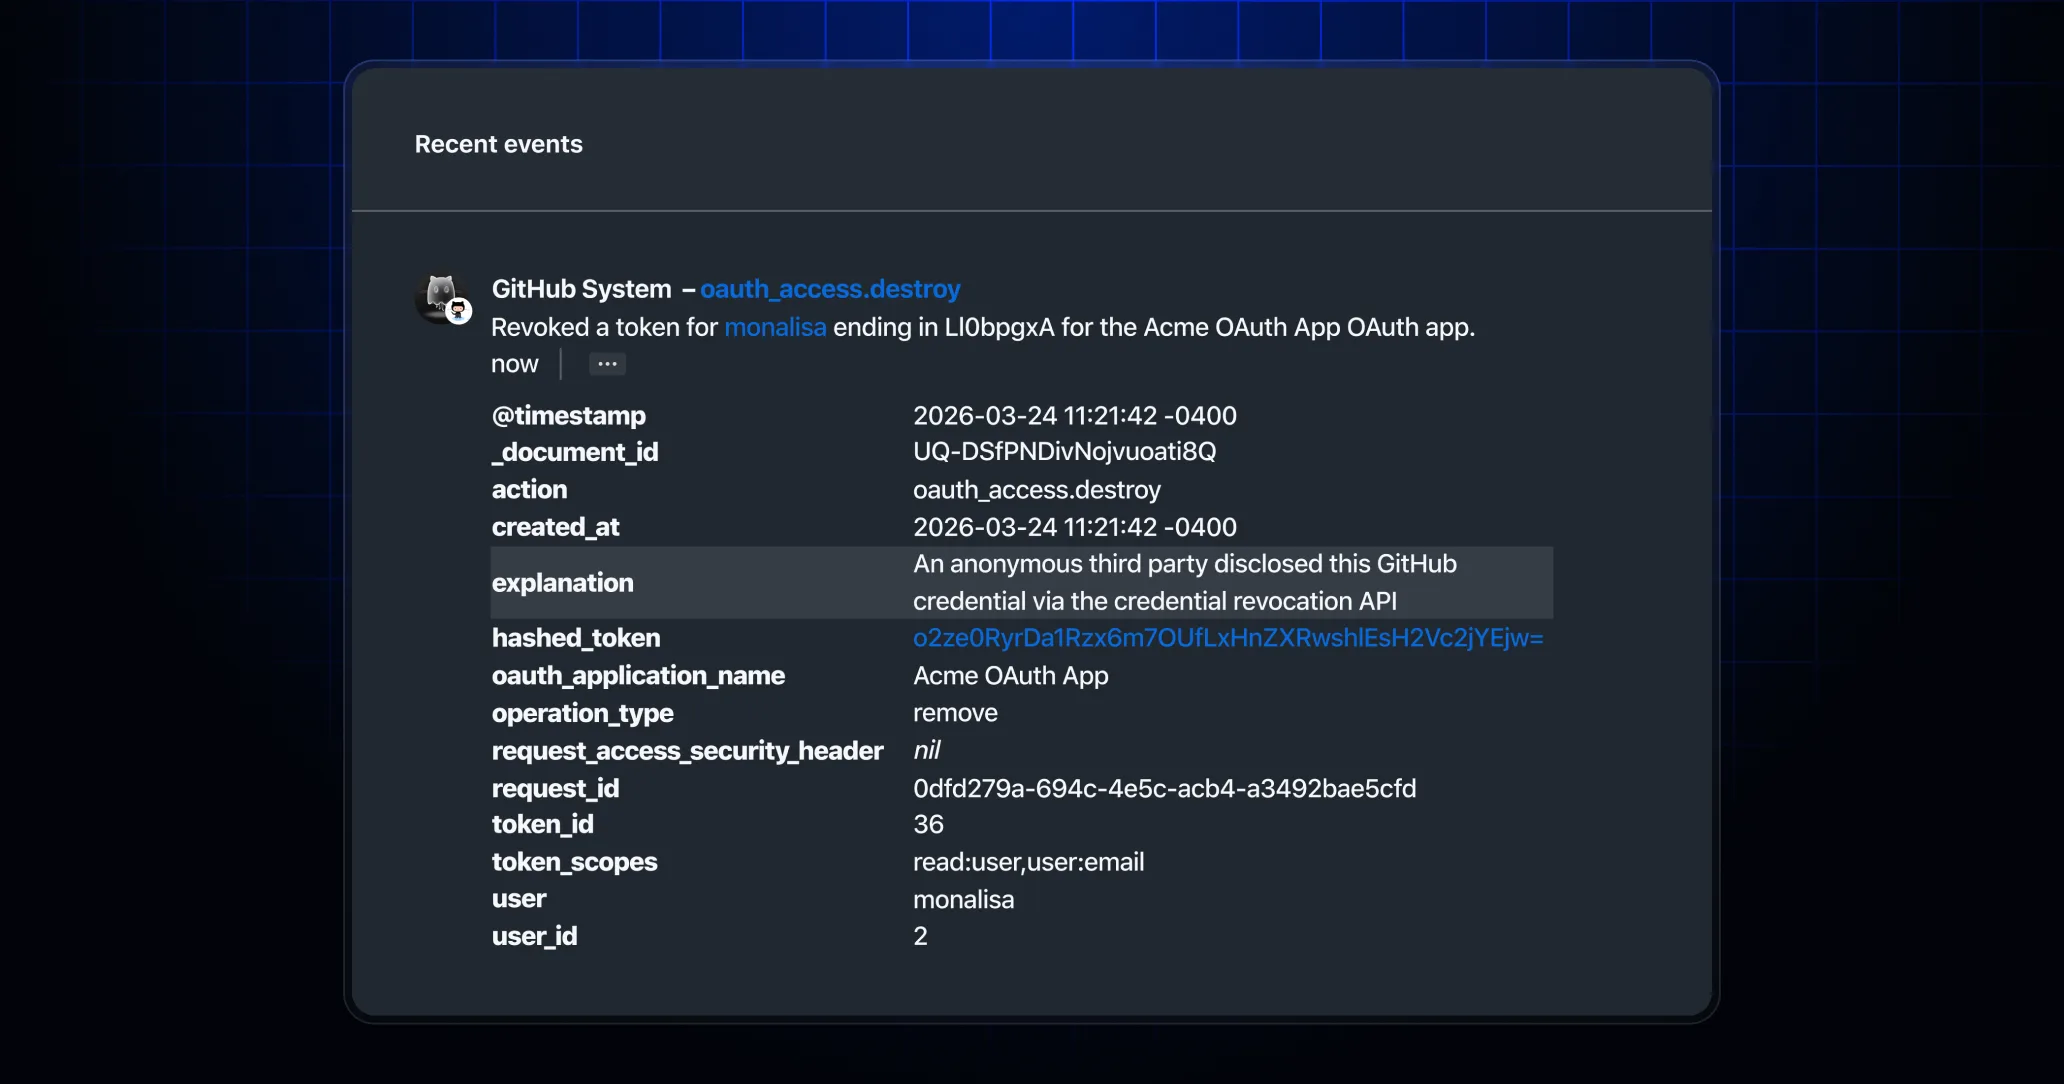Click the operation_type value remove
Screen dimensions: 2064x1084
955,713
